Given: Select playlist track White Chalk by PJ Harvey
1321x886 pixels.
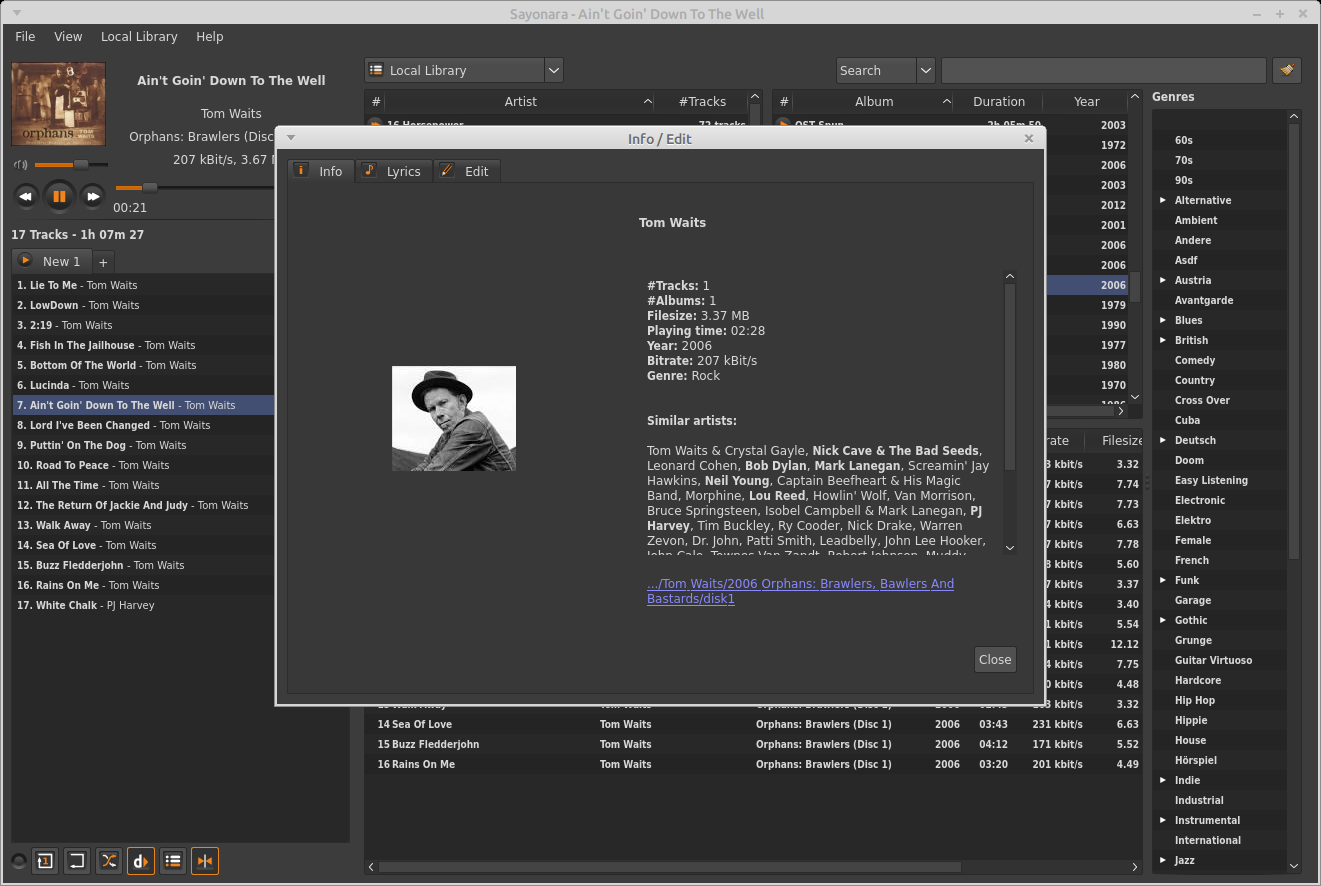Looking at the screenshot, I should click(x=181, y=605).
